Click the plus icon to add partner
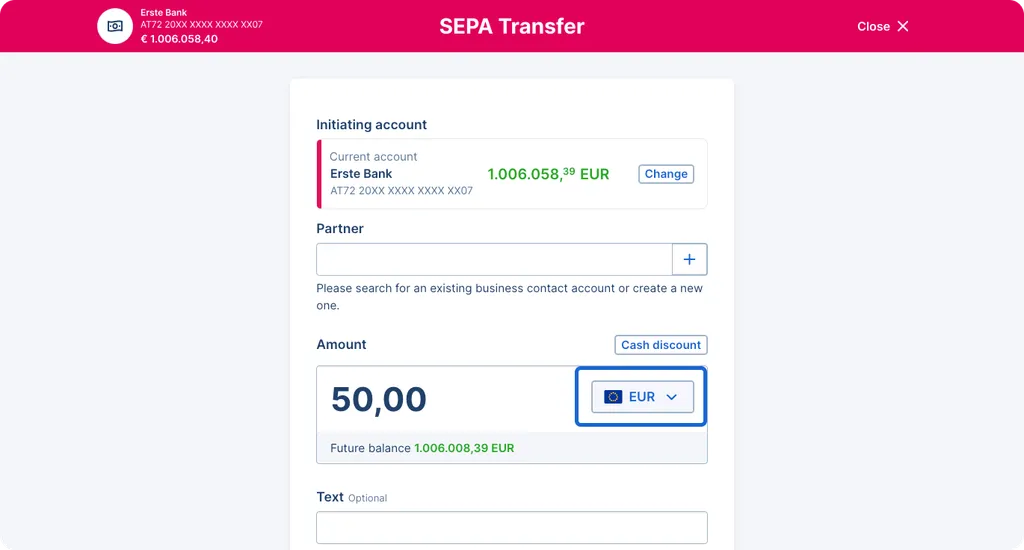Image resolution: width=1024 pixels, height=550 pixels. [x=690, y=259]
